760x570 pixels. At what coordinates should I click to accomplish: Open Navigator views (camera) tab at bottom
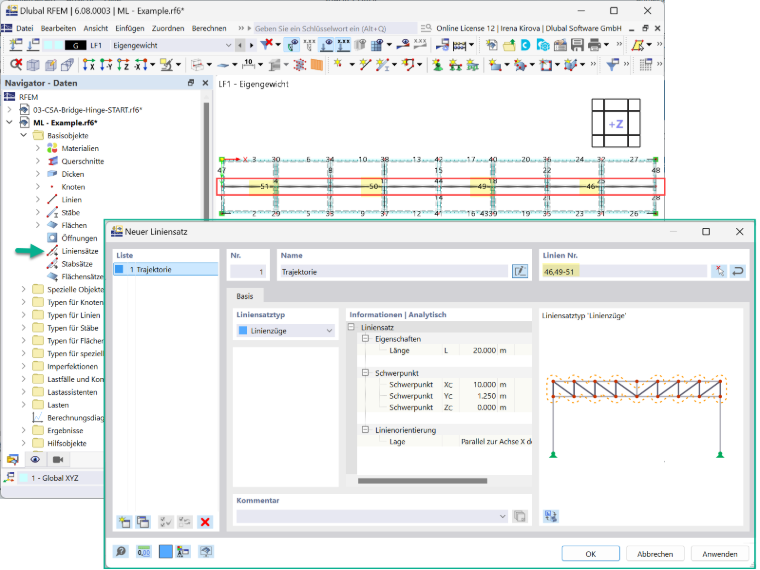click(x=58, y=459)
